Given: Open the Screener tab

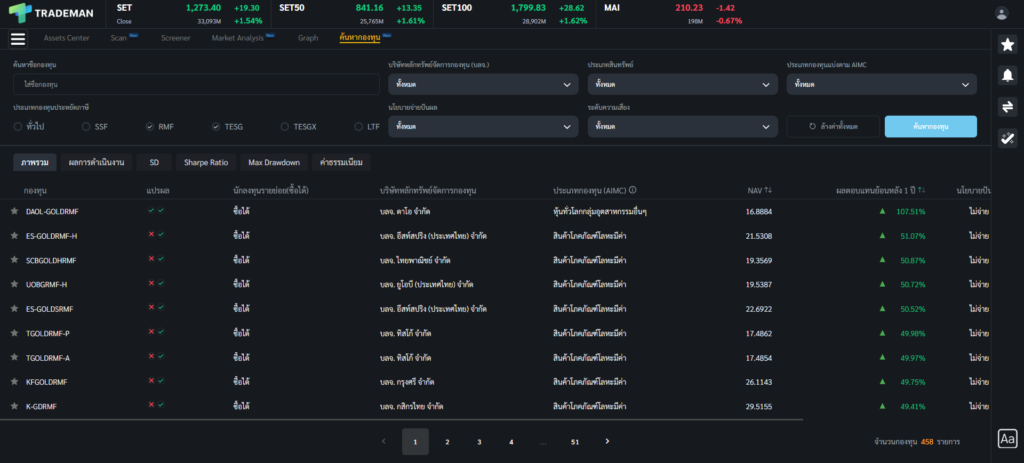Looking at the screenshot, I should [176, 38].
